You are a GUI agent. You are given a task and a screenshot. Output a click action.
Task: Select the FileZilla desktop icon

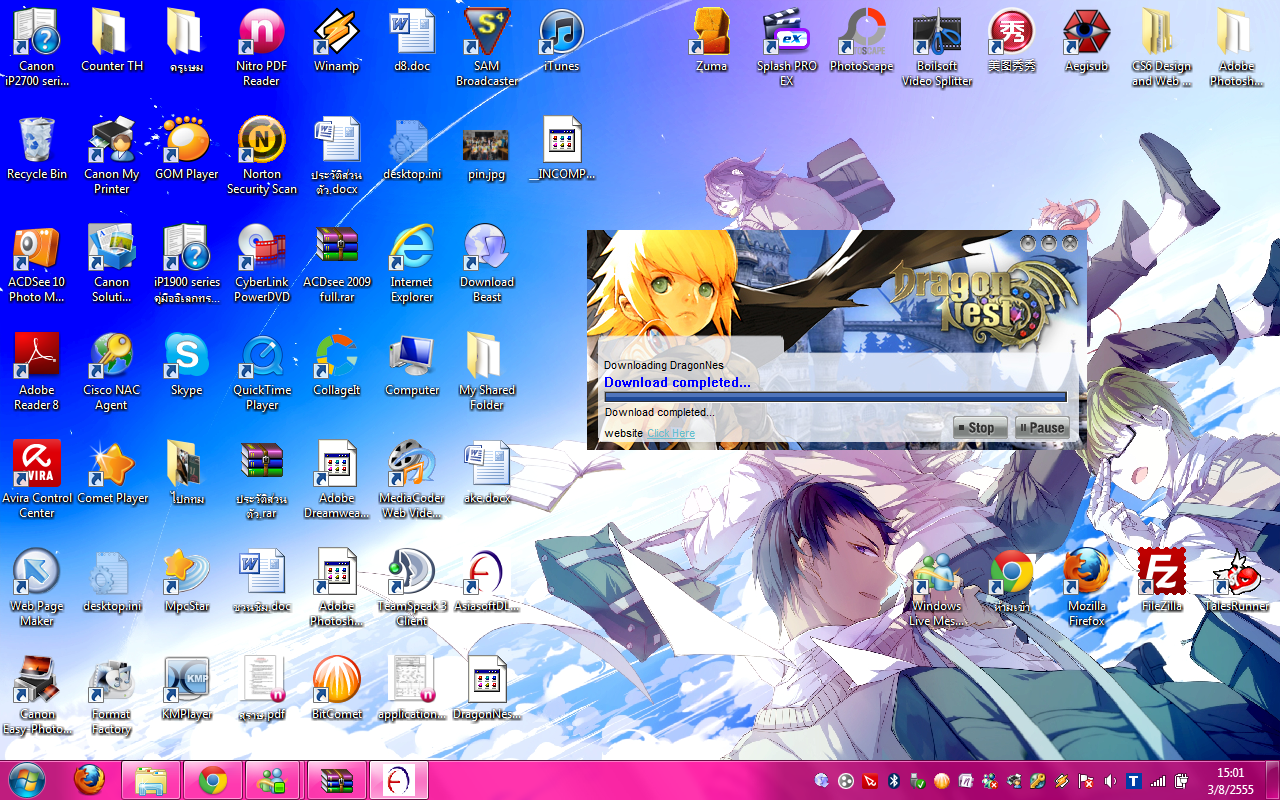pyautogui.click(x=1162, y=580)
